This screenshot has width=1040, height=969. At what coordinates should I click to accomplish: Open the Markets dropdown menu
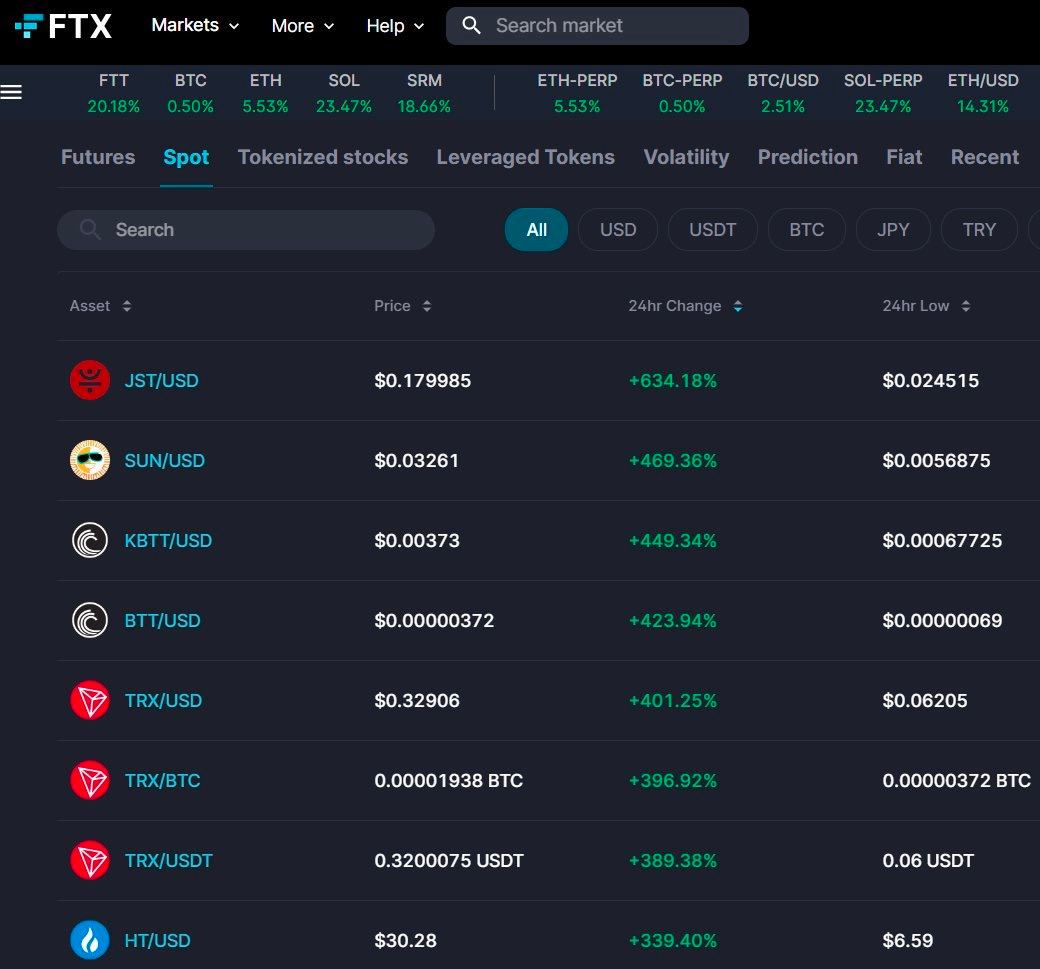(195, 25)
